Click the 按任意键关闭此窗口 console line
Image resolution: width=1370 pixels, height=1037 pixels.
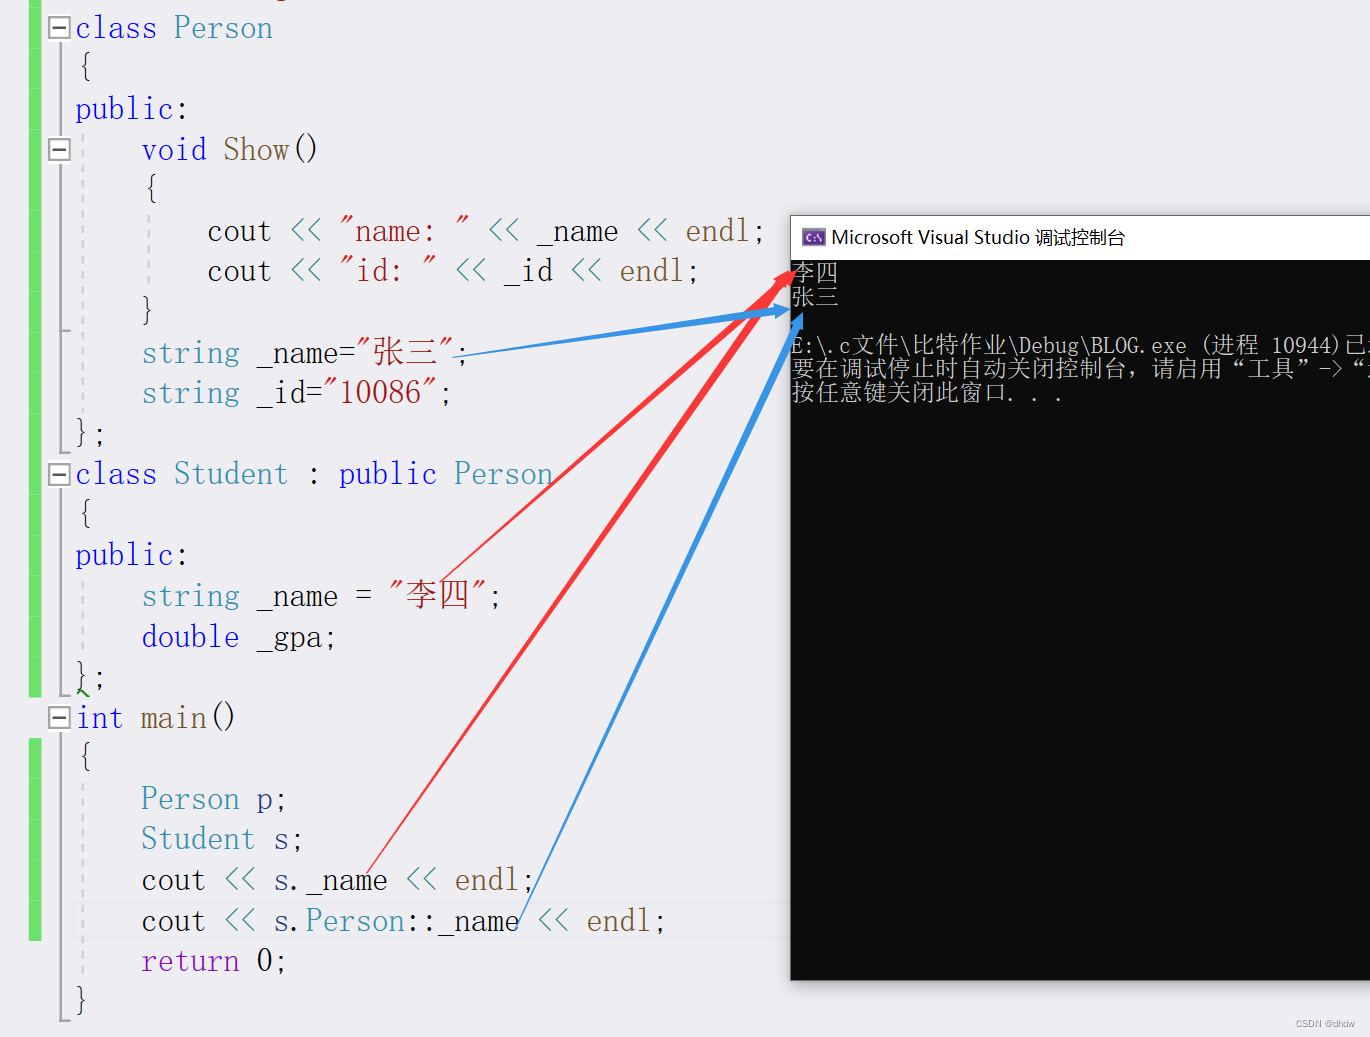click(x=926, y=393)
